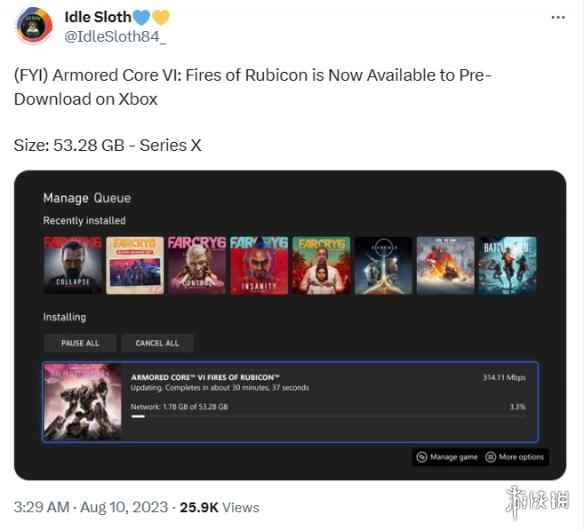Screen dimensions: 584x530
Task: Click the blue heart emoji beside Idle Sloth
Action: click(x=142, y=17)
